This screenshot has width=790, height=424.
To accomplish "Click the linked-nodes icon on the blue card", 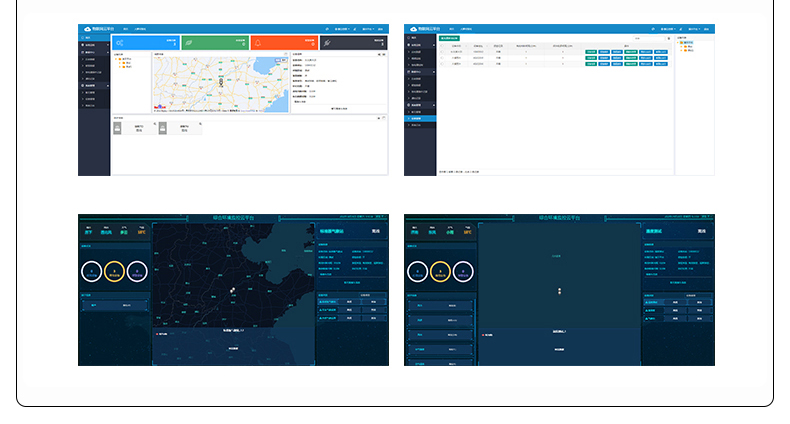I will [x=120, y=43].
